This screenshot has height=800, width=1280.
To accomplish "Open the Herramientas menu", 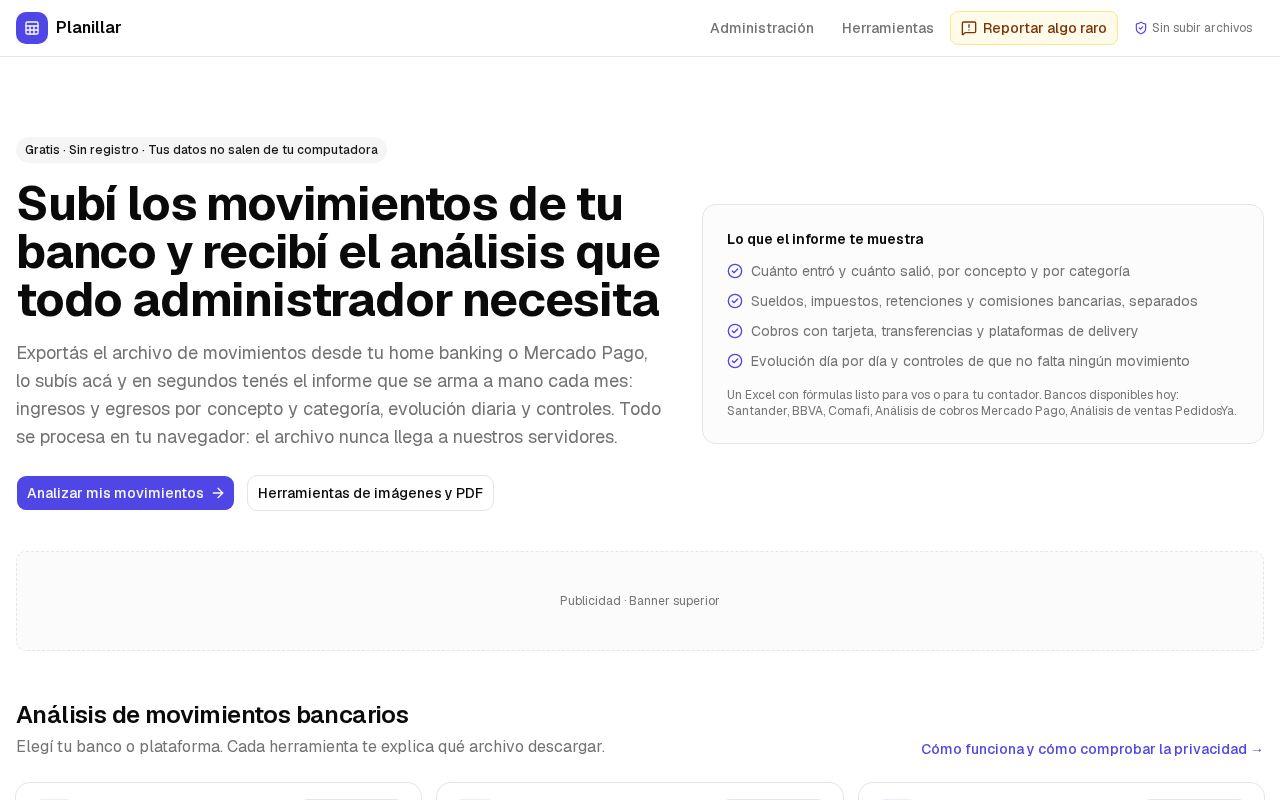I will 888,28.
